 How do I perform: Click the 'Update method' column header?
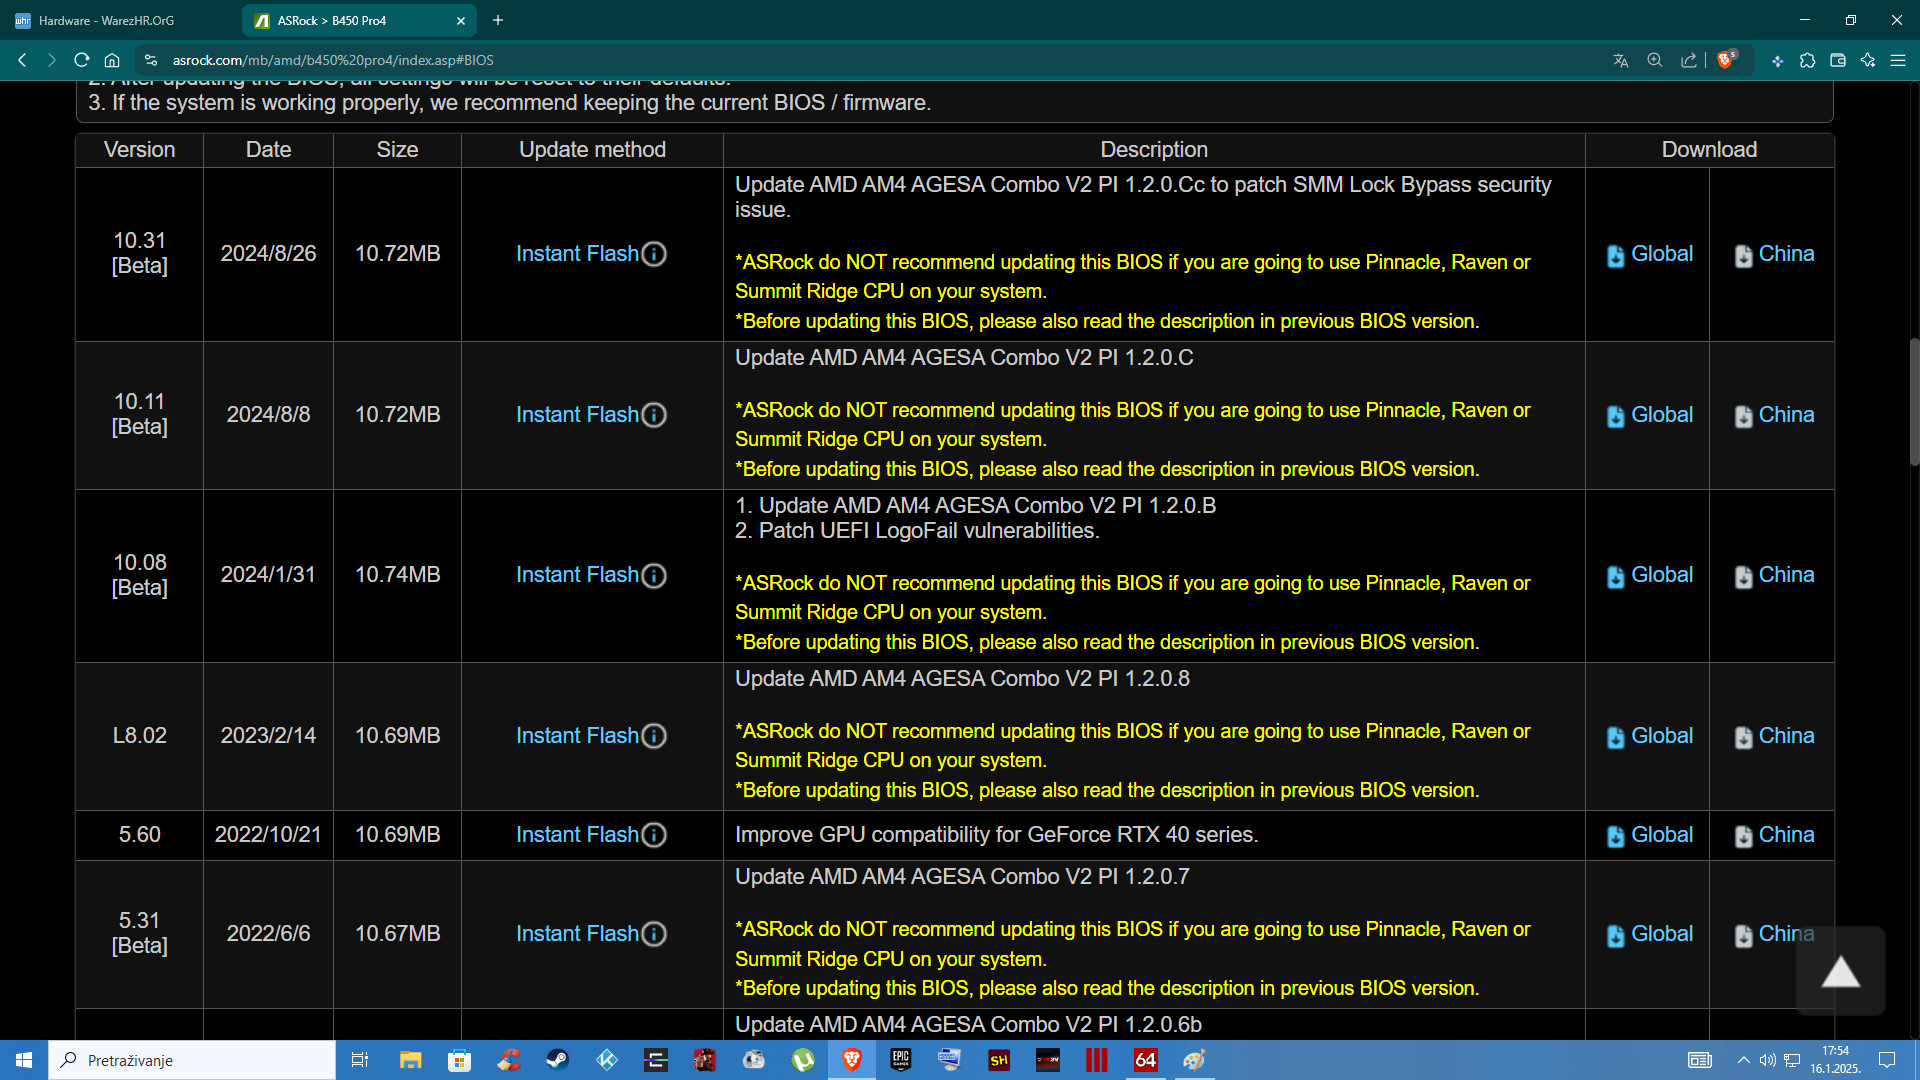click(592, 150)
